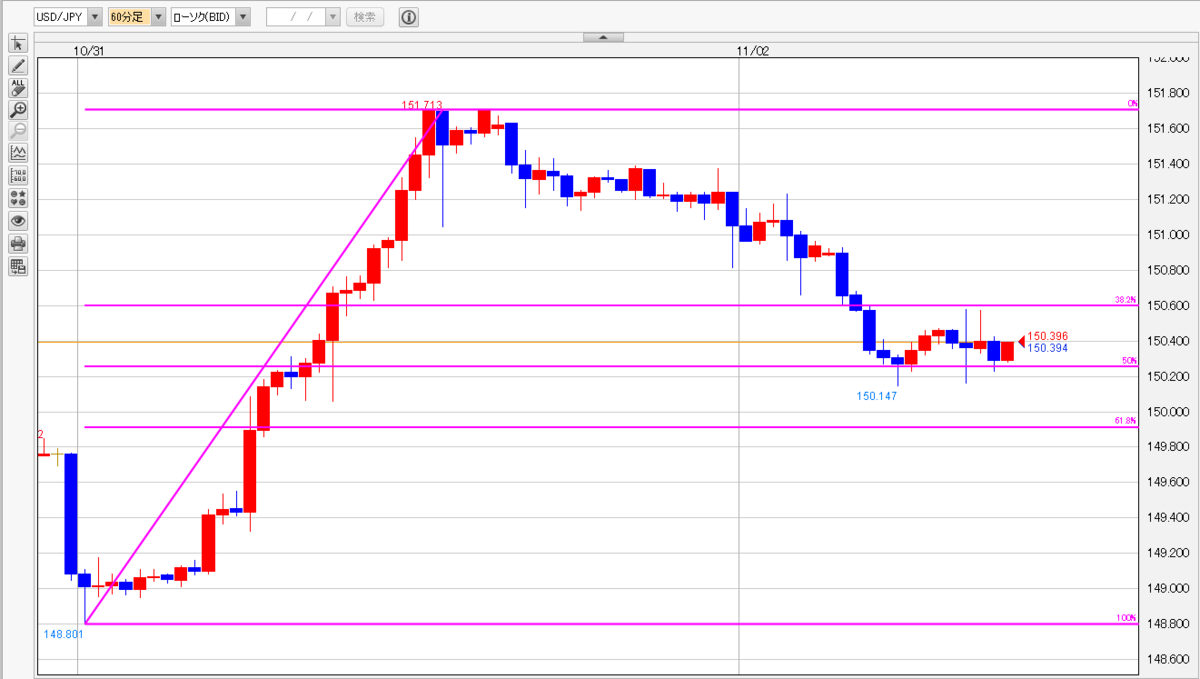
Task: Zoom in with the magnifier plus icon
Action: (18, 110)
